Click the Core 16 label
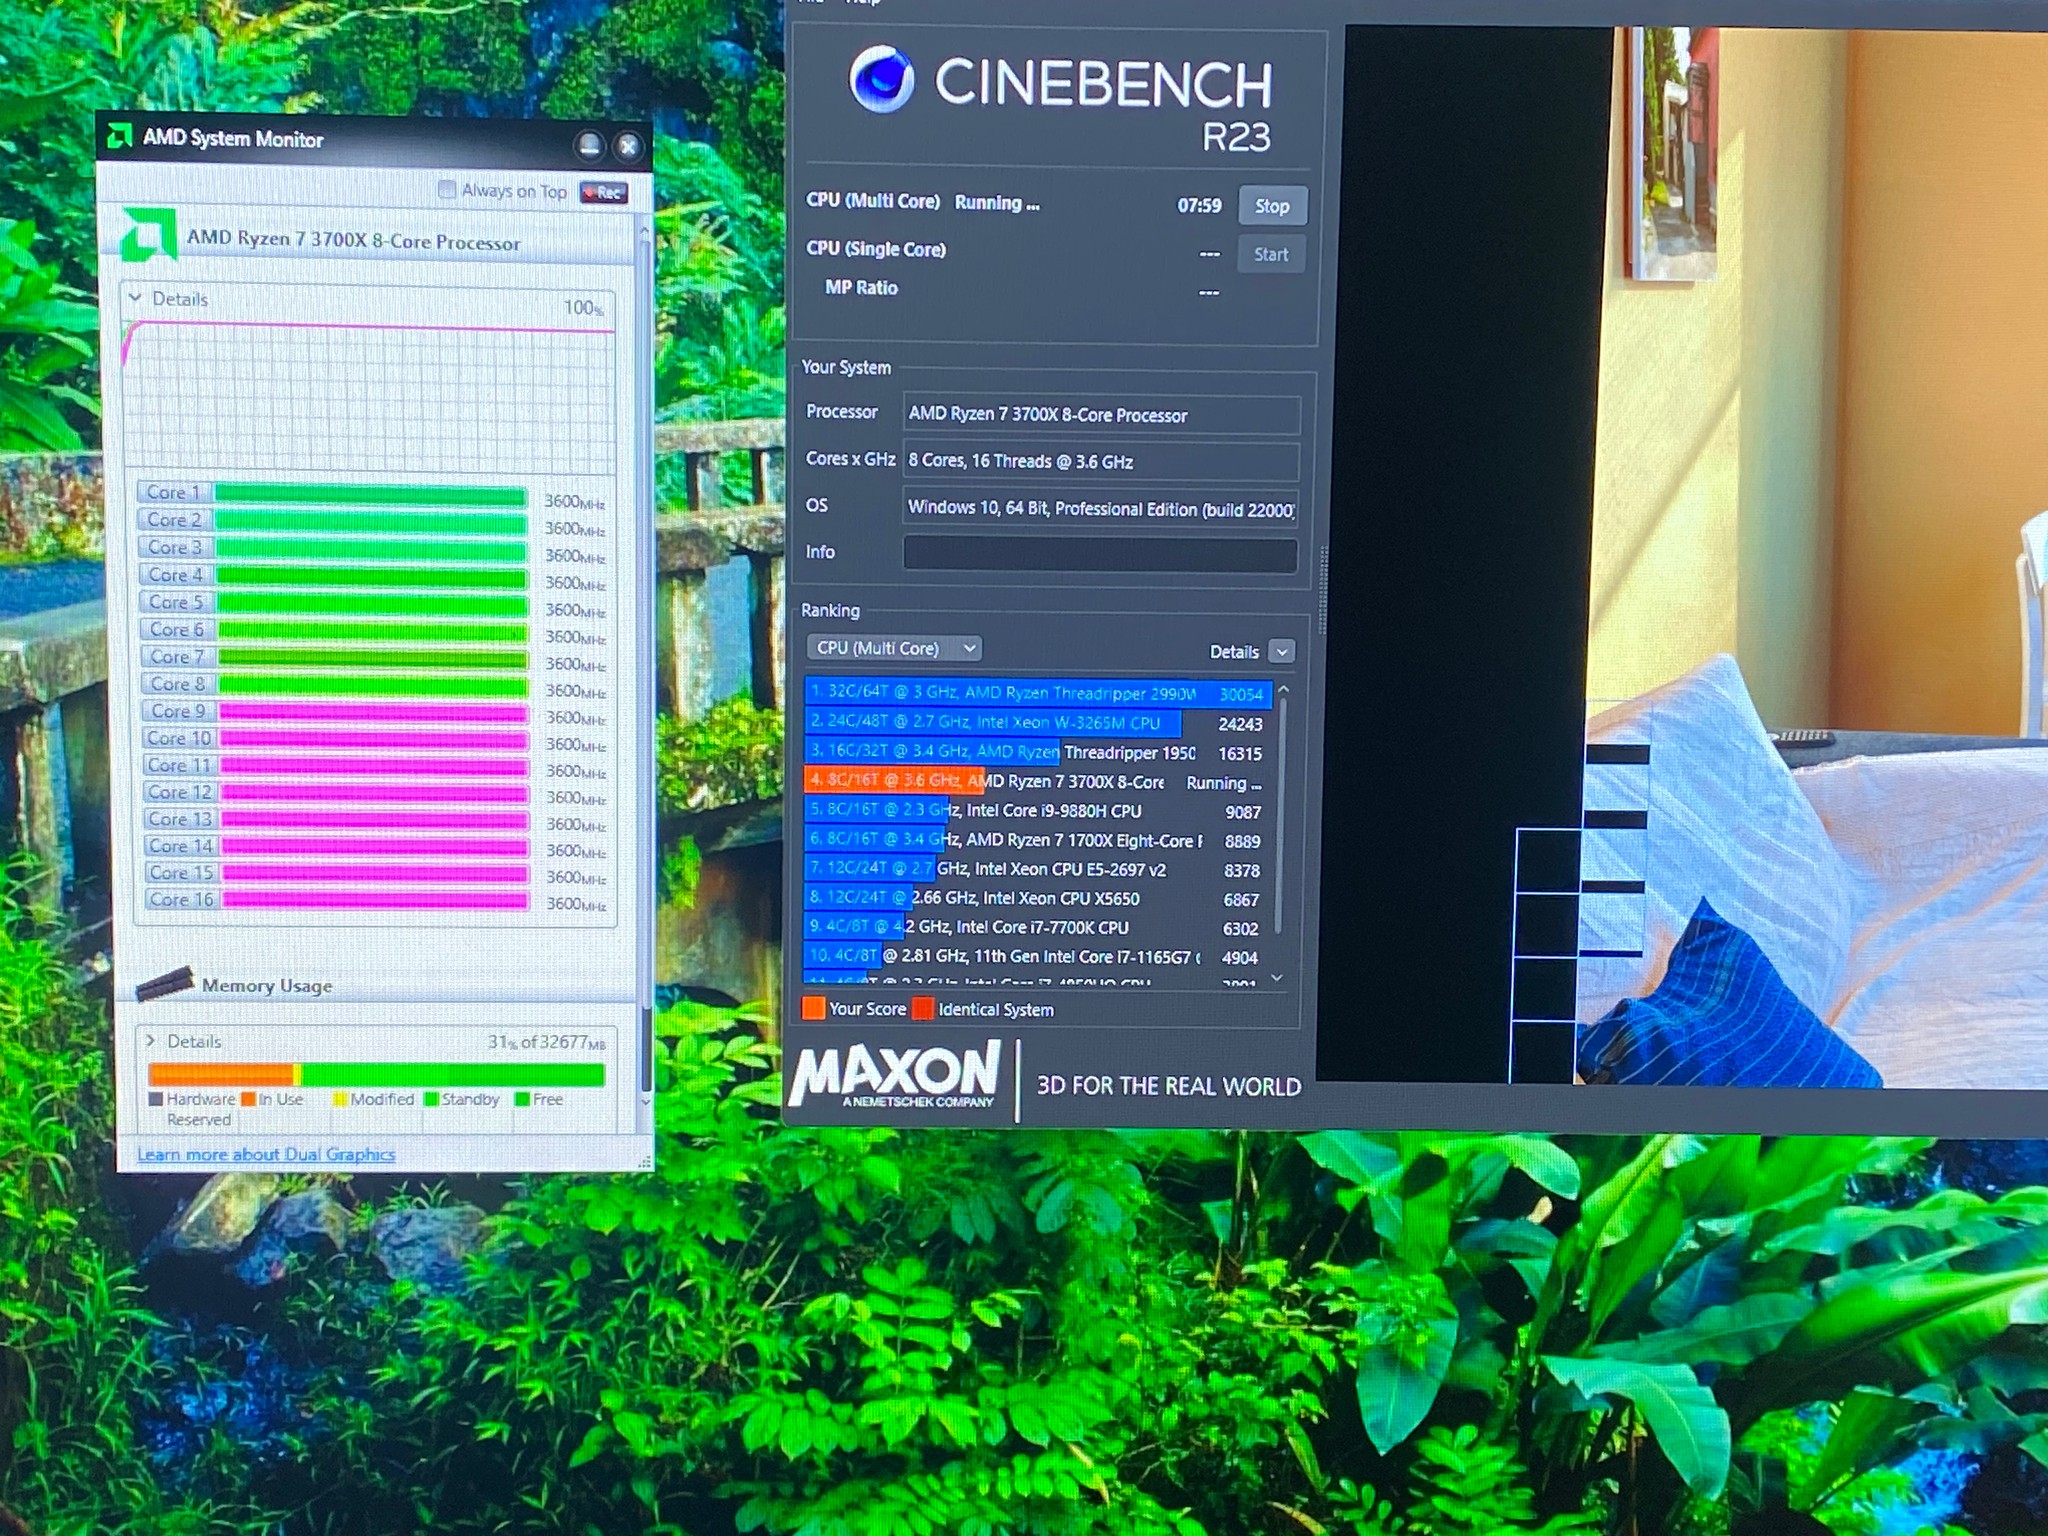This screenshot has width=2048, height=1536. [181, 899]
